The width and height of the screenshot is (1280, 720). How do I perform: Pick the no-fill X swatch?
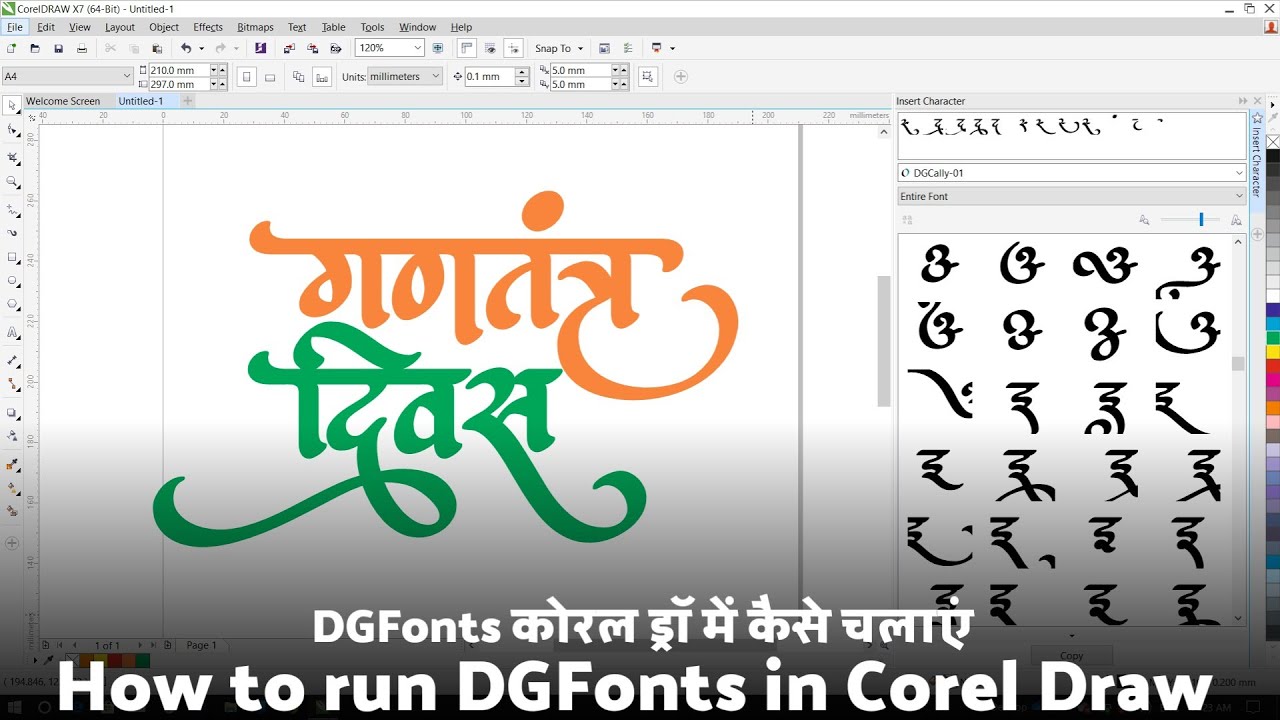1272,142
